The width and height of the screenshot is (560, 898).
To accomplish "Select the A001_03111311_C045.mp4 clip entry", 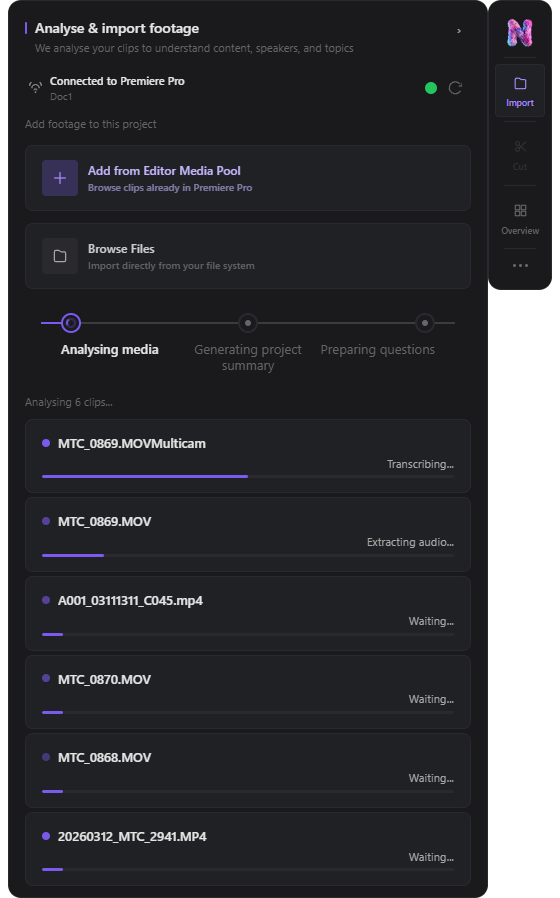I will click(248, 613).
